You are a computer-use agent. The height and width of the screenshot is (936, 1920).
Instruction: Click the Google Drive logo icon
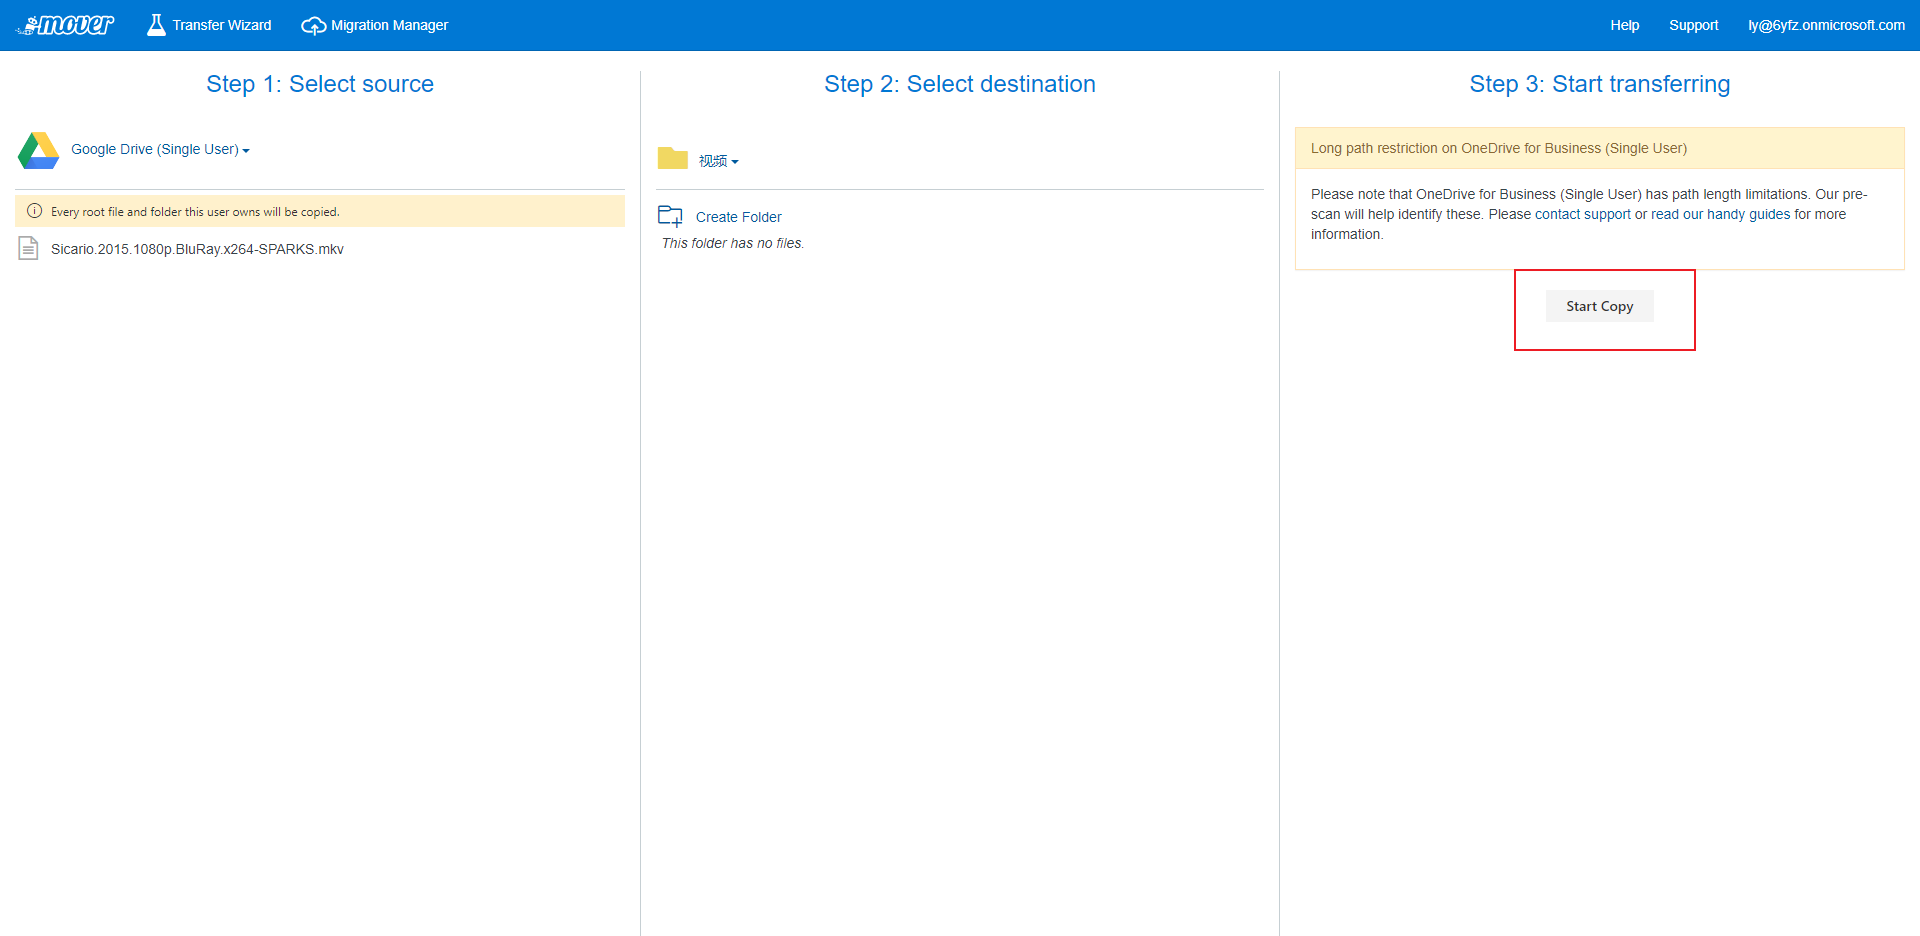pos(39,150)
